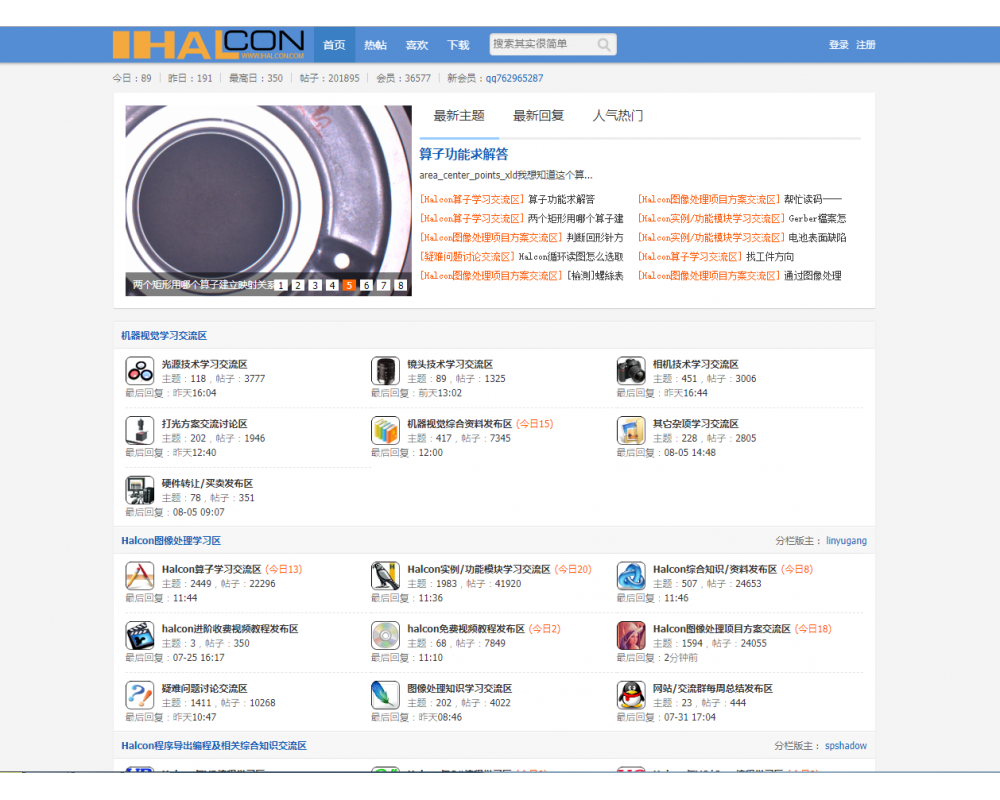
Task: Switch to 最新主题 tab
Action: [x=459, y=115]
